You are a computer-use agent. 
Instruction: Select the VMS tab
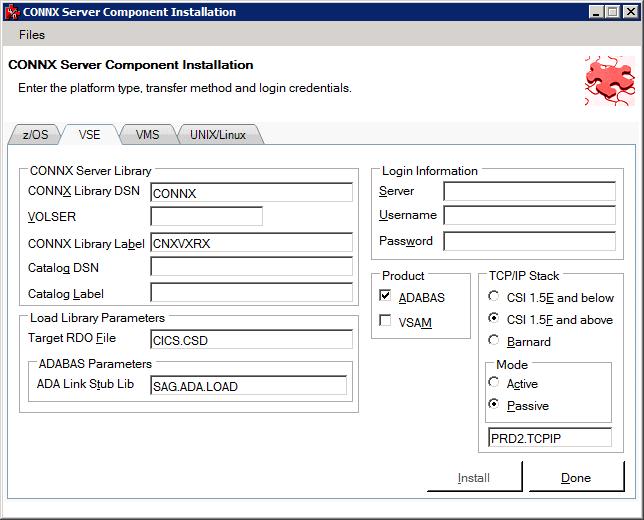[147, 135]
